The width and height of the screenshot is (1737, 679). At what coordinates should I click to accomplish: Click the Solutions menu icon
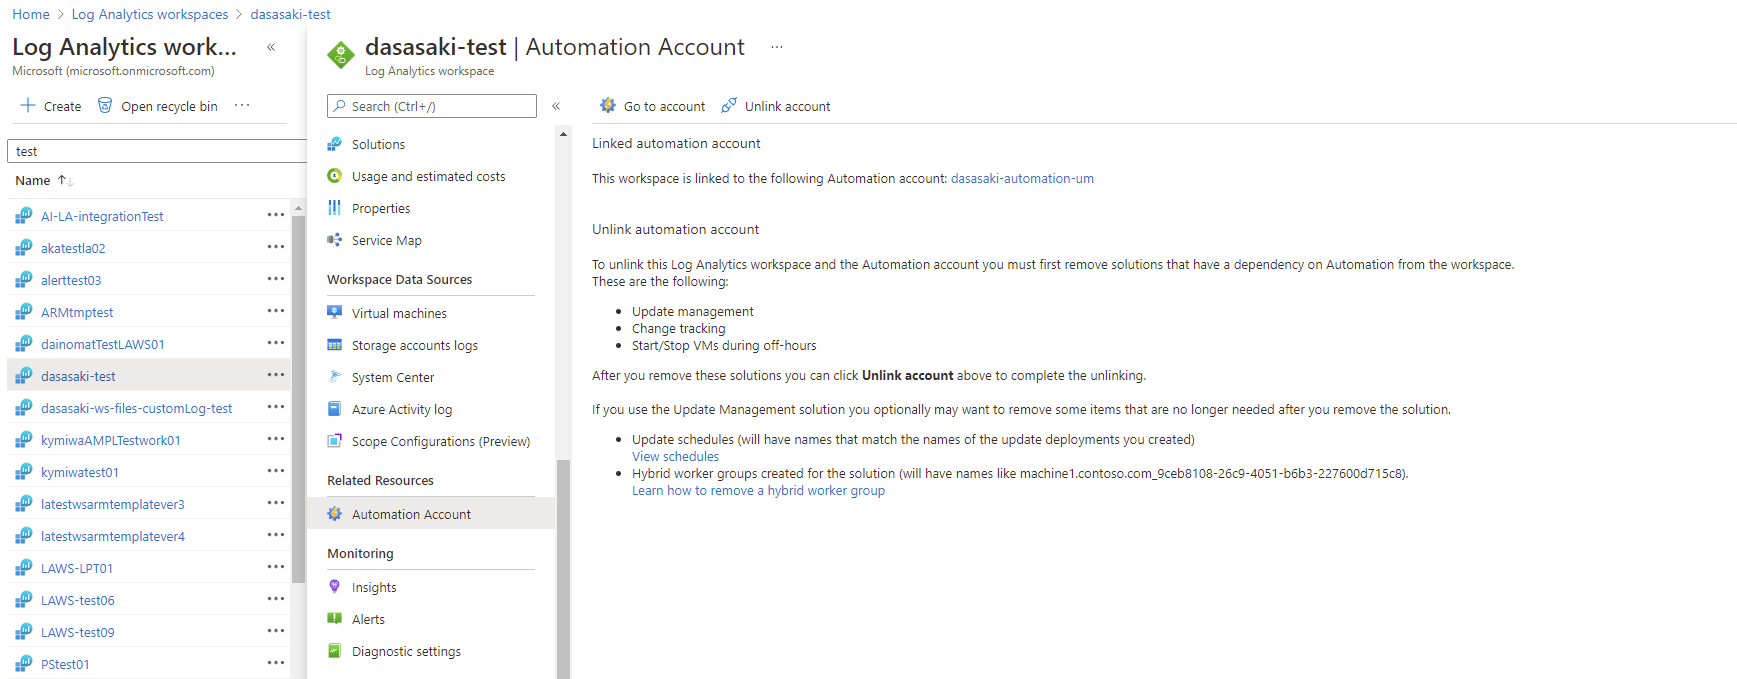click(335, 144)
